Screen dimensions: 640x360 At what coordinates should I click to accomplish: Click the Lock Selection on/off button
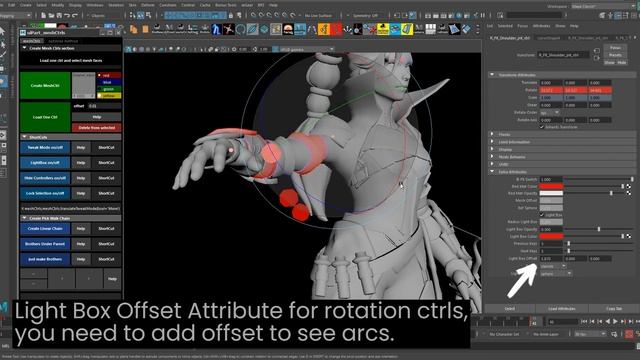(x=45, y=193)
